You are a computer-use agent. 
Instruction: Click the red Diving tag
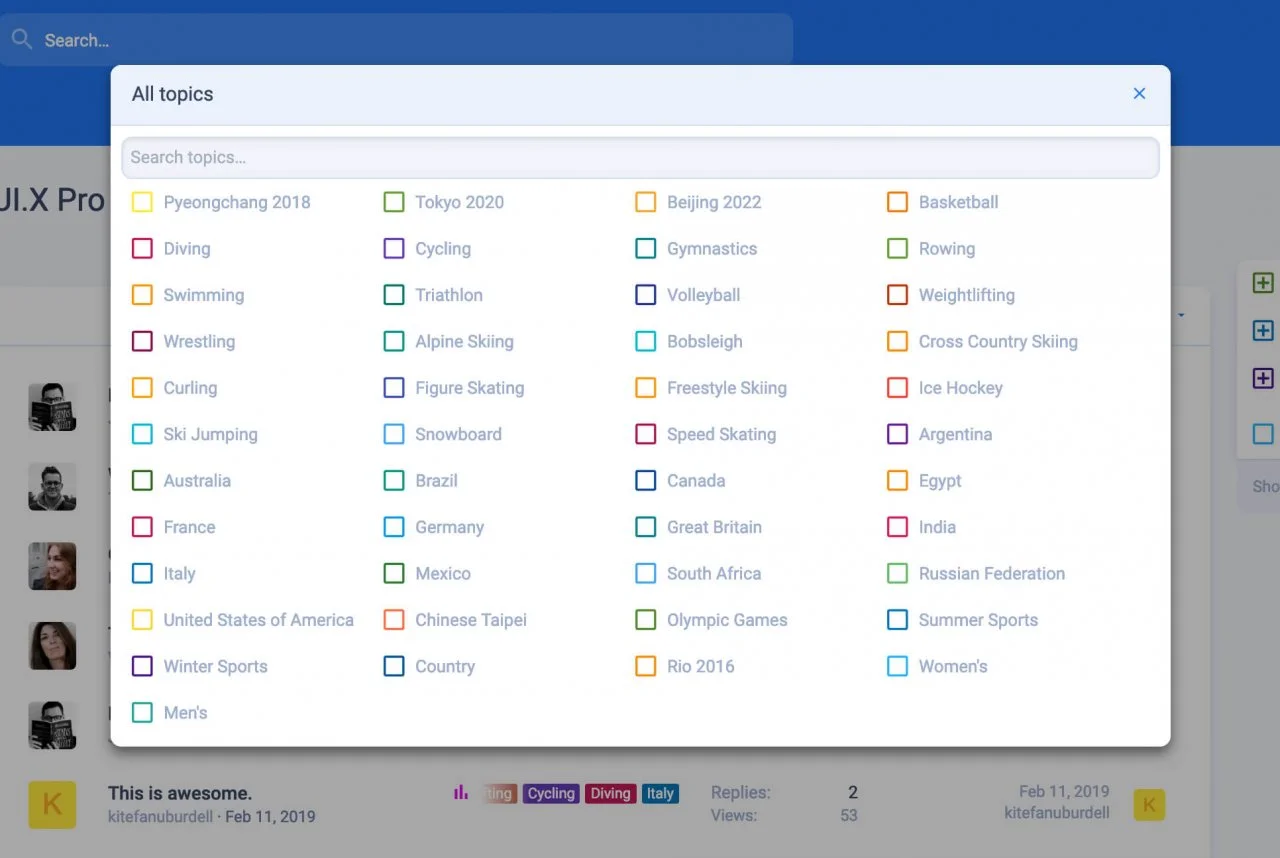click(x=610, y=794)
